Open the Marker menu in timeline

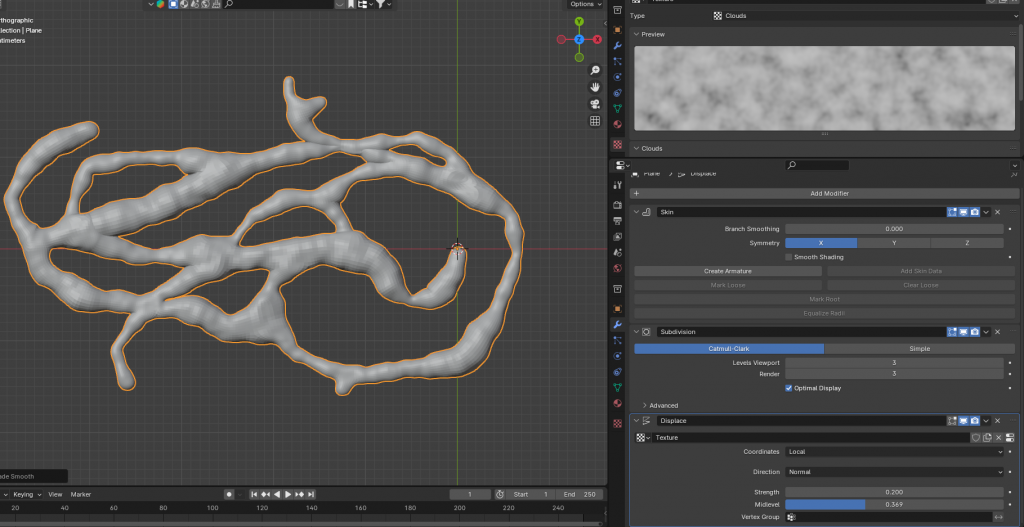click(x=80, y=494)
